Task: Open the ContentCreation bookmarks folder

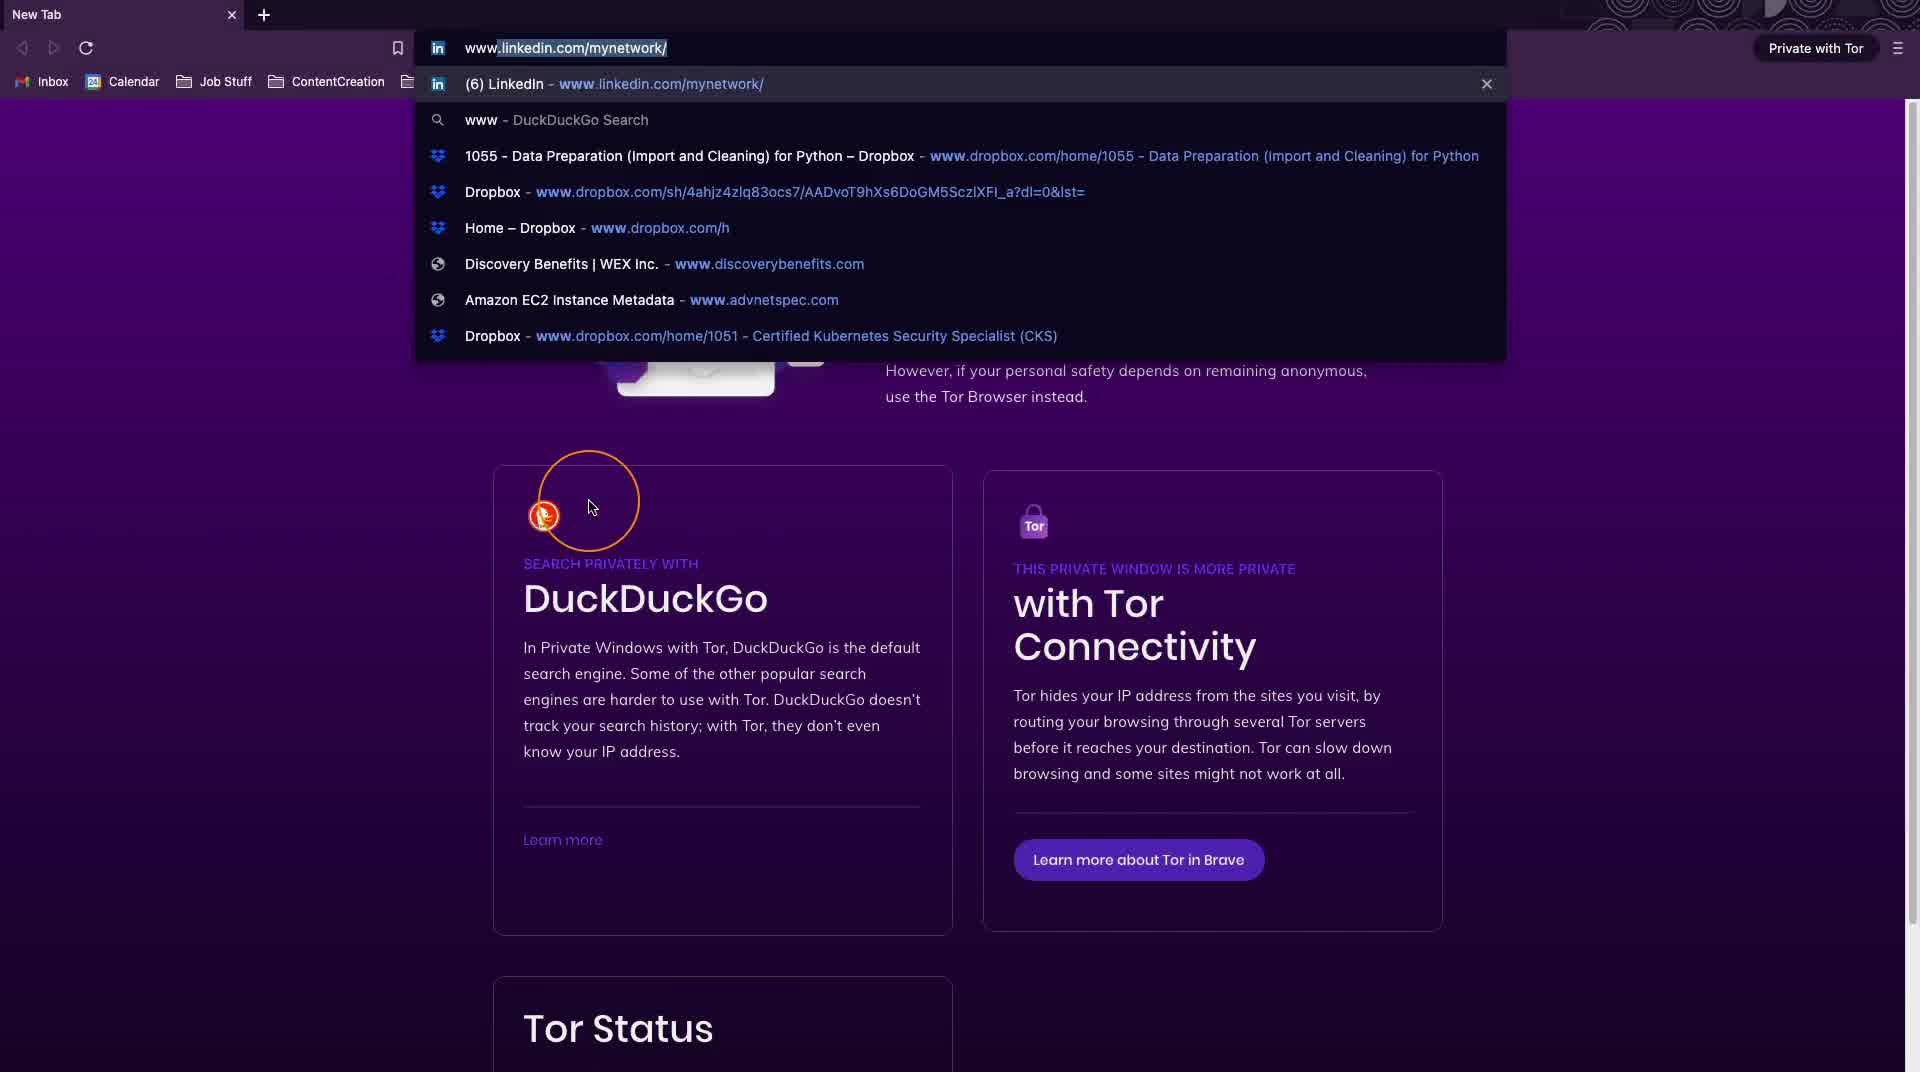Action: [326, 82]
